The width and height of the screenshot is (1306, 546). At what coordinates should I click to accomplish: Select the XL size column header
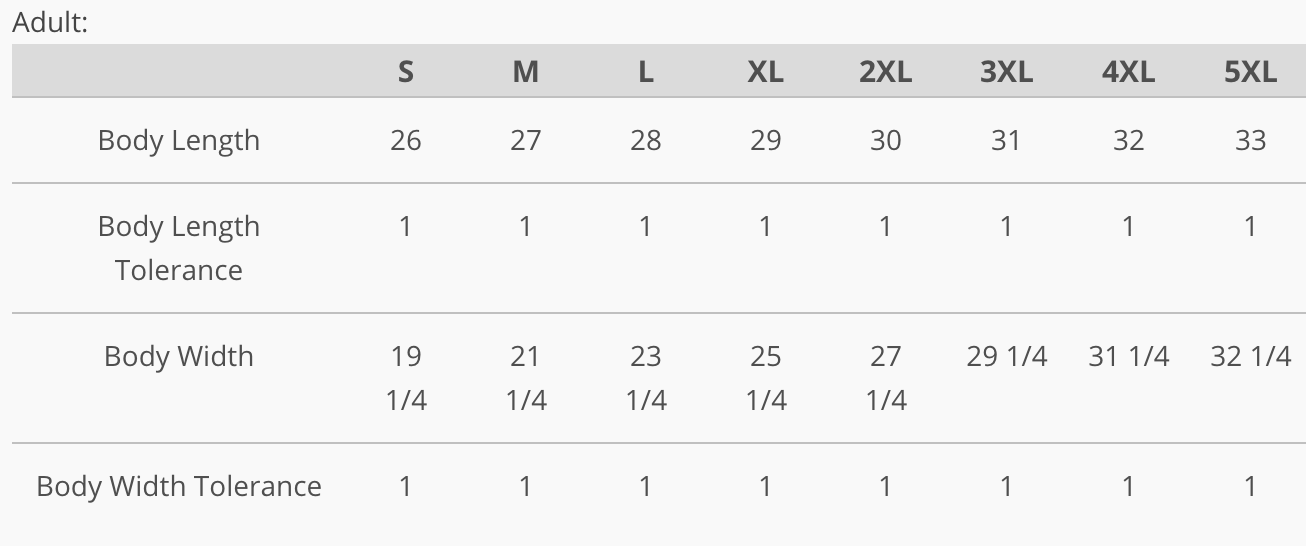click(765, 72)
